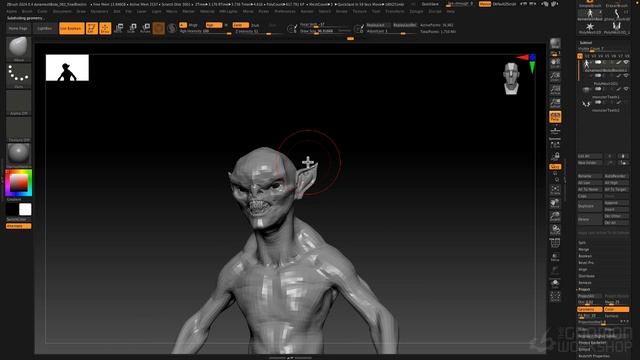Click the Solo mode icon
Screen dimensions: 640x360
(x=555, y=284)
